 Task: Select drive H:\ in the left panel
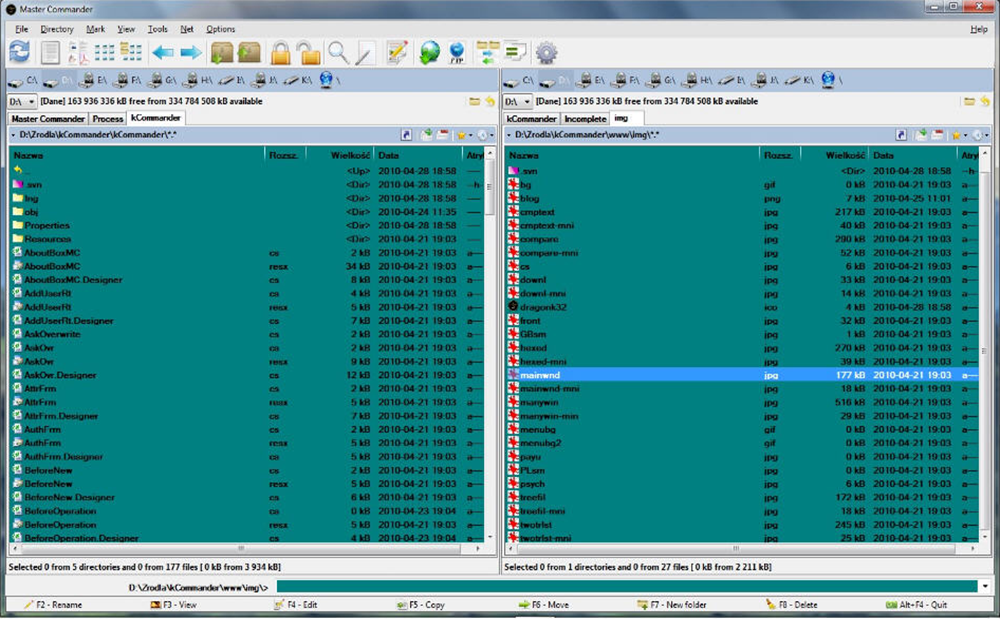pos(198,80)
